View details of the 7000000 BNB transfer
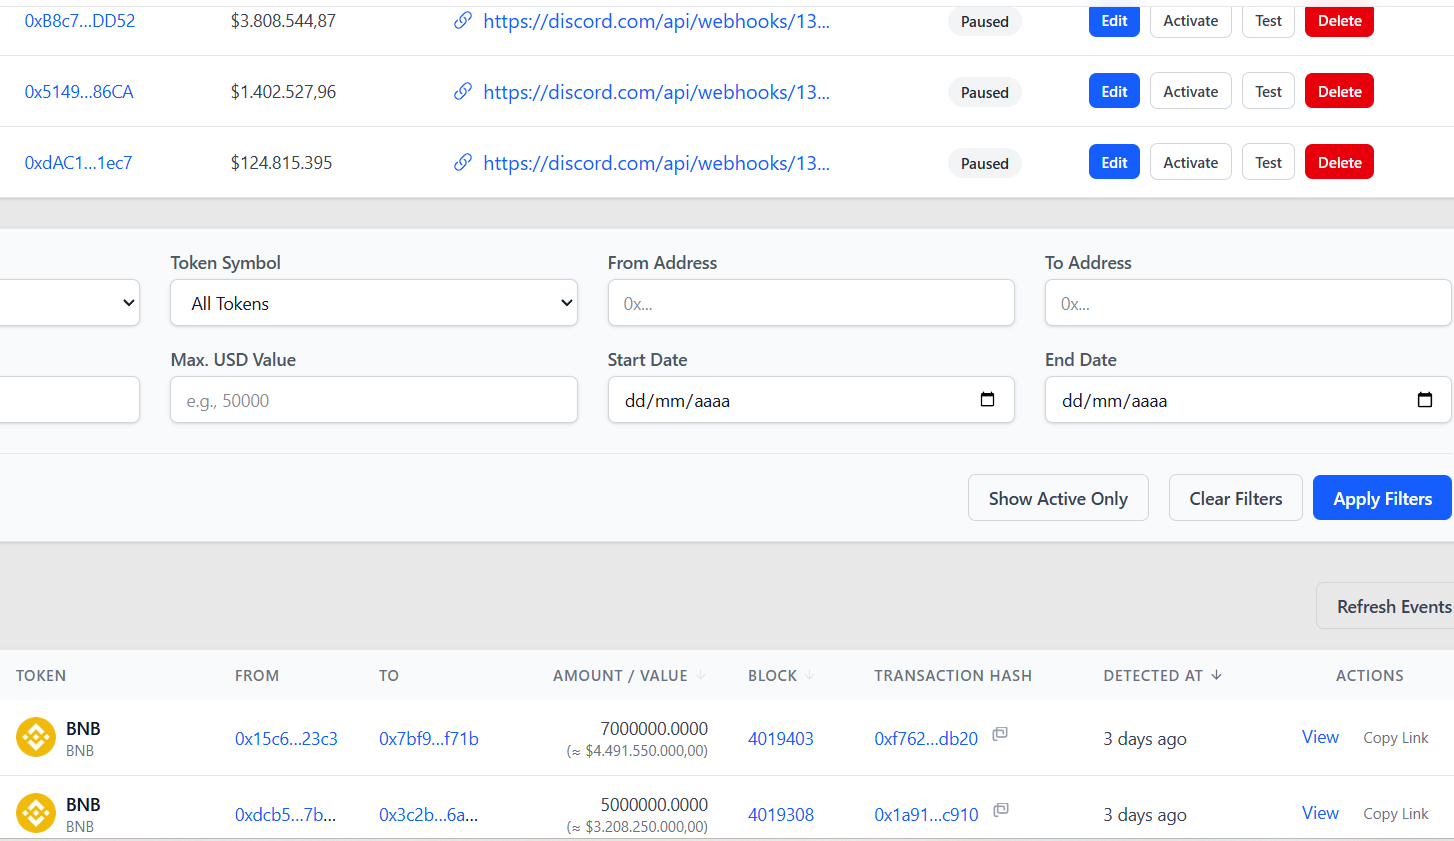This screenshot has width=1454, height=841. pyautogui.click(x=1320, y=736)
